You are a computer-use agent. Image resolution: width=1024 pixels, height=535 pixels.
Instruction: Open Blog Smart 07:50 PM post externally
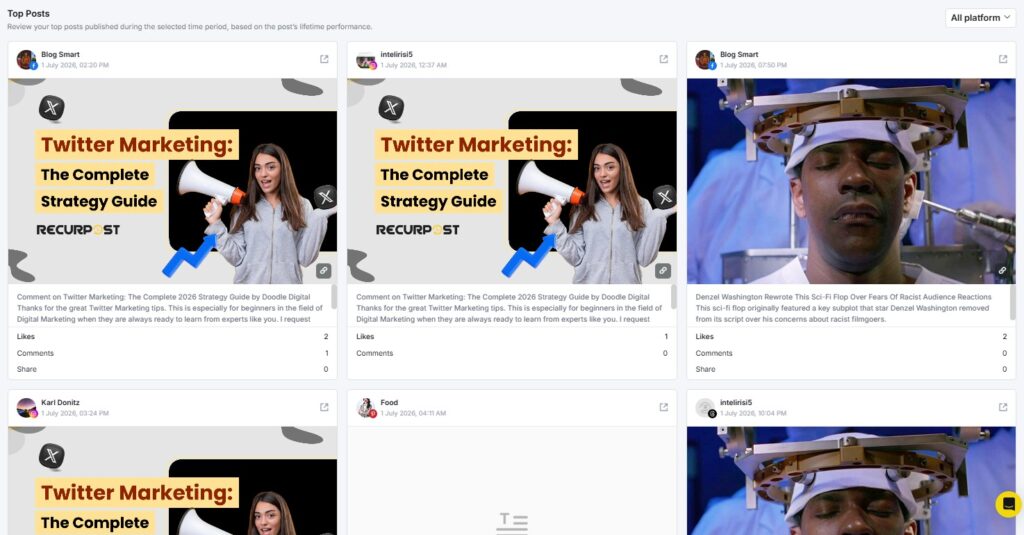1002,59
